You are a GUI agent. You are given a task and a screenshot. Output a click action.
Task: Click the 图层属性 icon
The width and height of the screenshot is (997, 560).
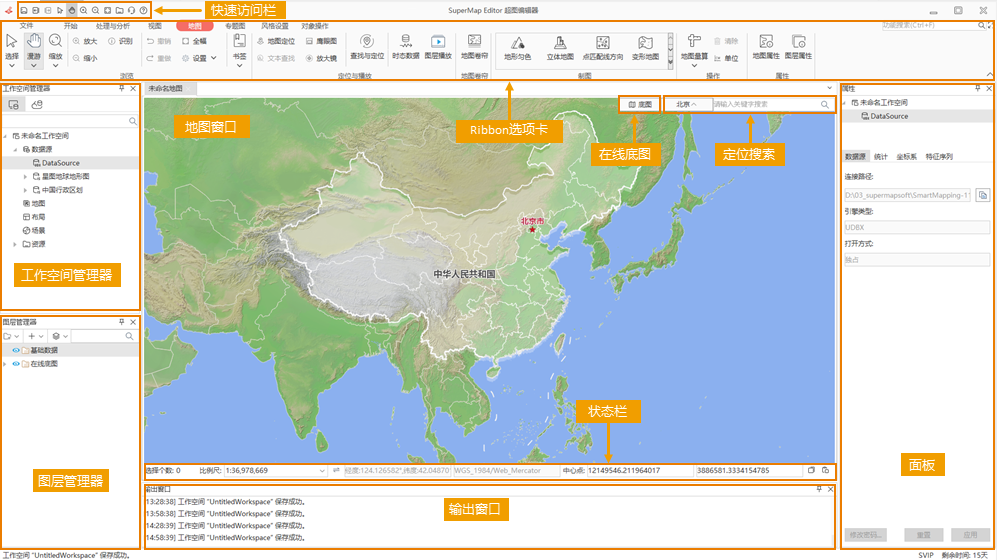(798, 42)
